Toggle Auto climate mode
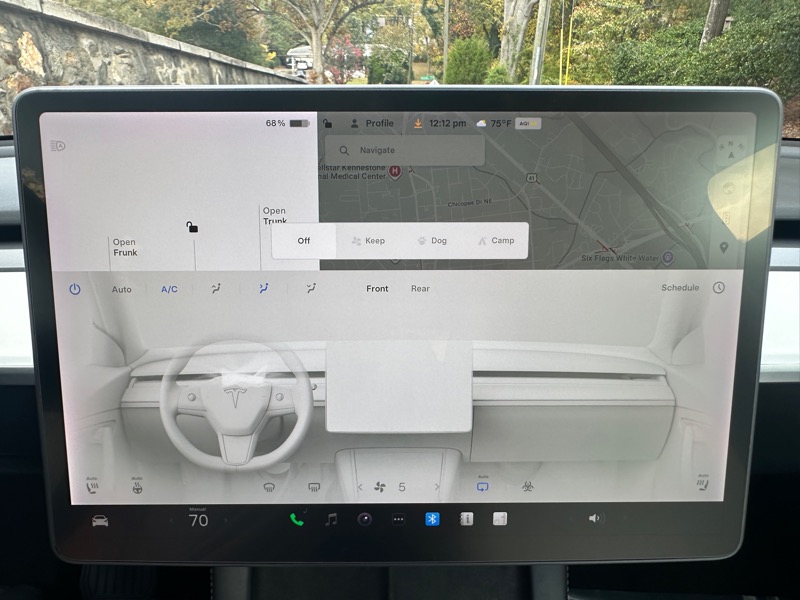This screenshot has width=800, height=600. [121, 289]
